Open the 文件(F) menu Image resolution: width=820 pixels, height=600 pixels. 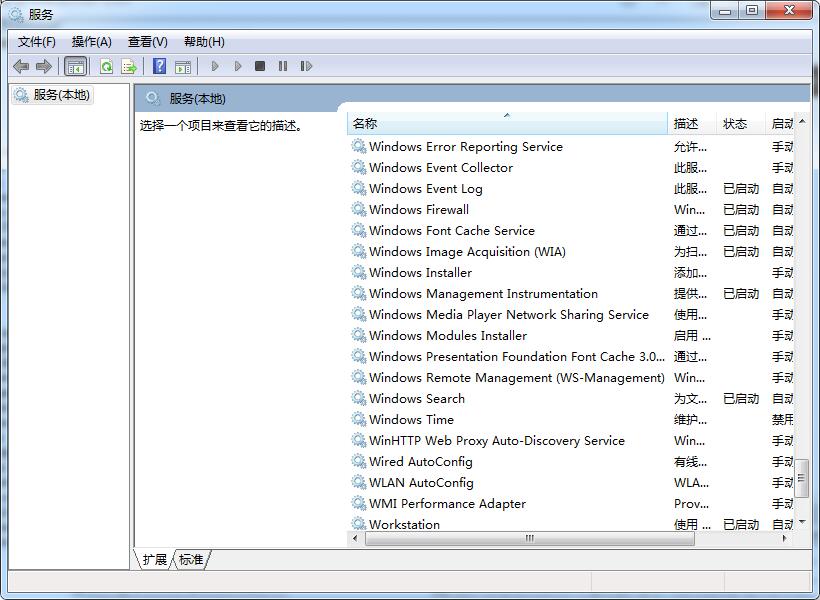pos(37,42)
